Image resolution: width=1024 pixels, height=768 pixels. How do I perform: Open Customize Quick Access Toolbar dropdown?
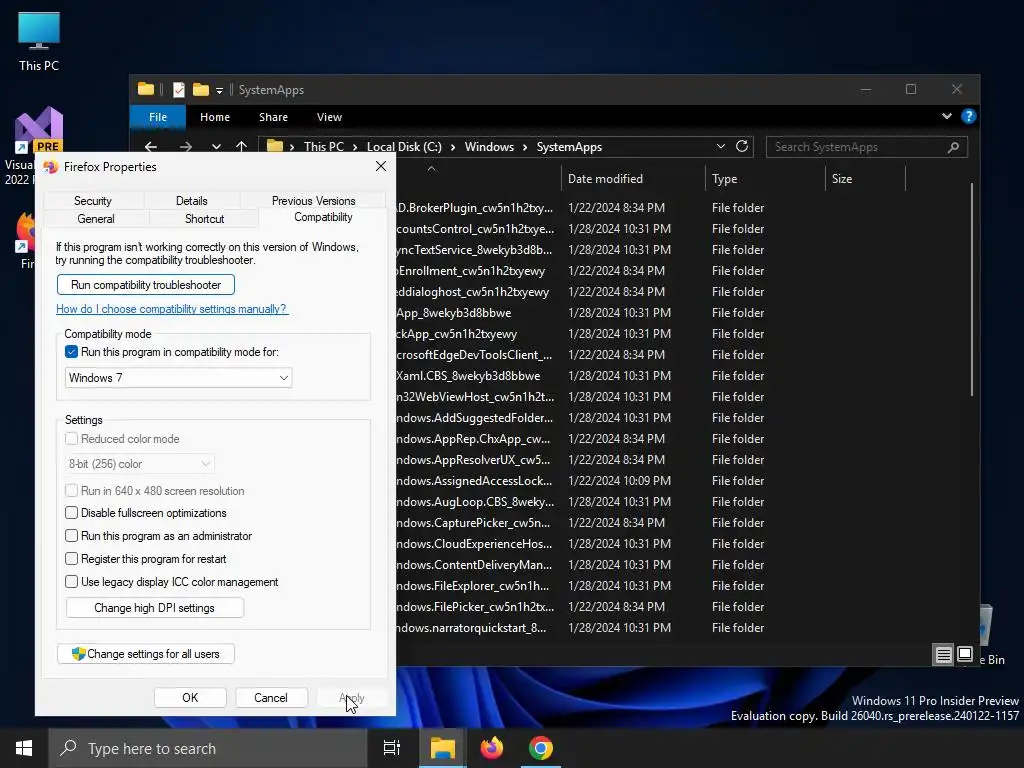[219, 90]
